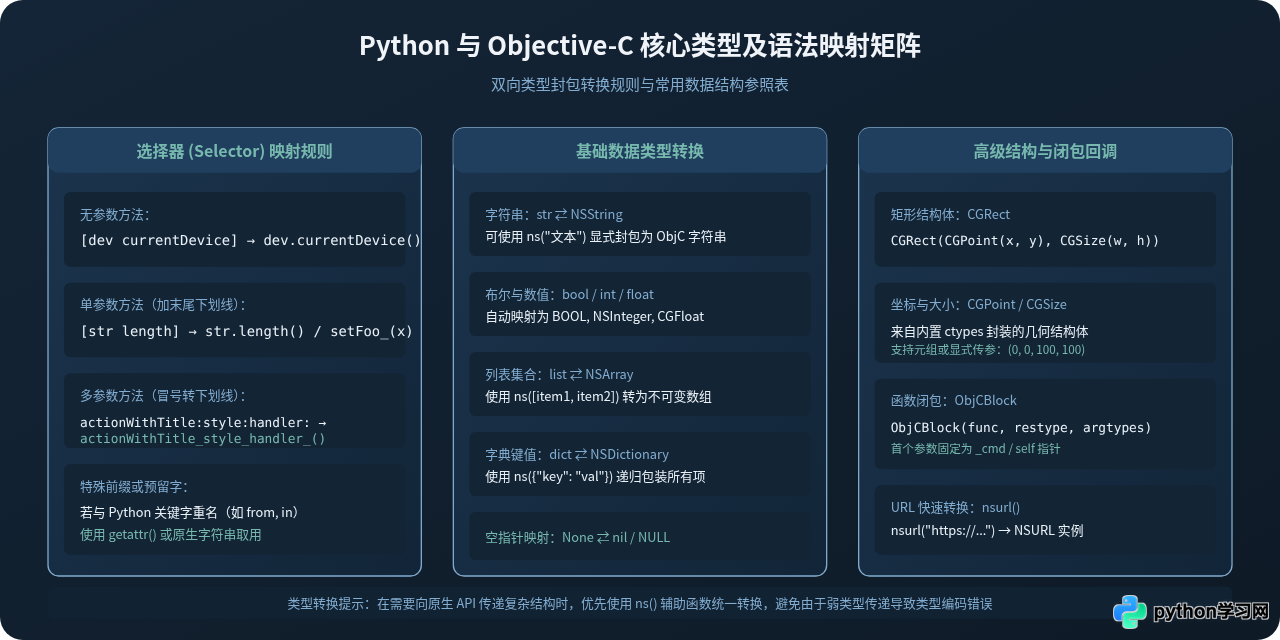Click the "支持元组或显式传参:(0, 0, 100, 100)" note
The height and width of the screenshot is (640, 1280).
[987, 350]
